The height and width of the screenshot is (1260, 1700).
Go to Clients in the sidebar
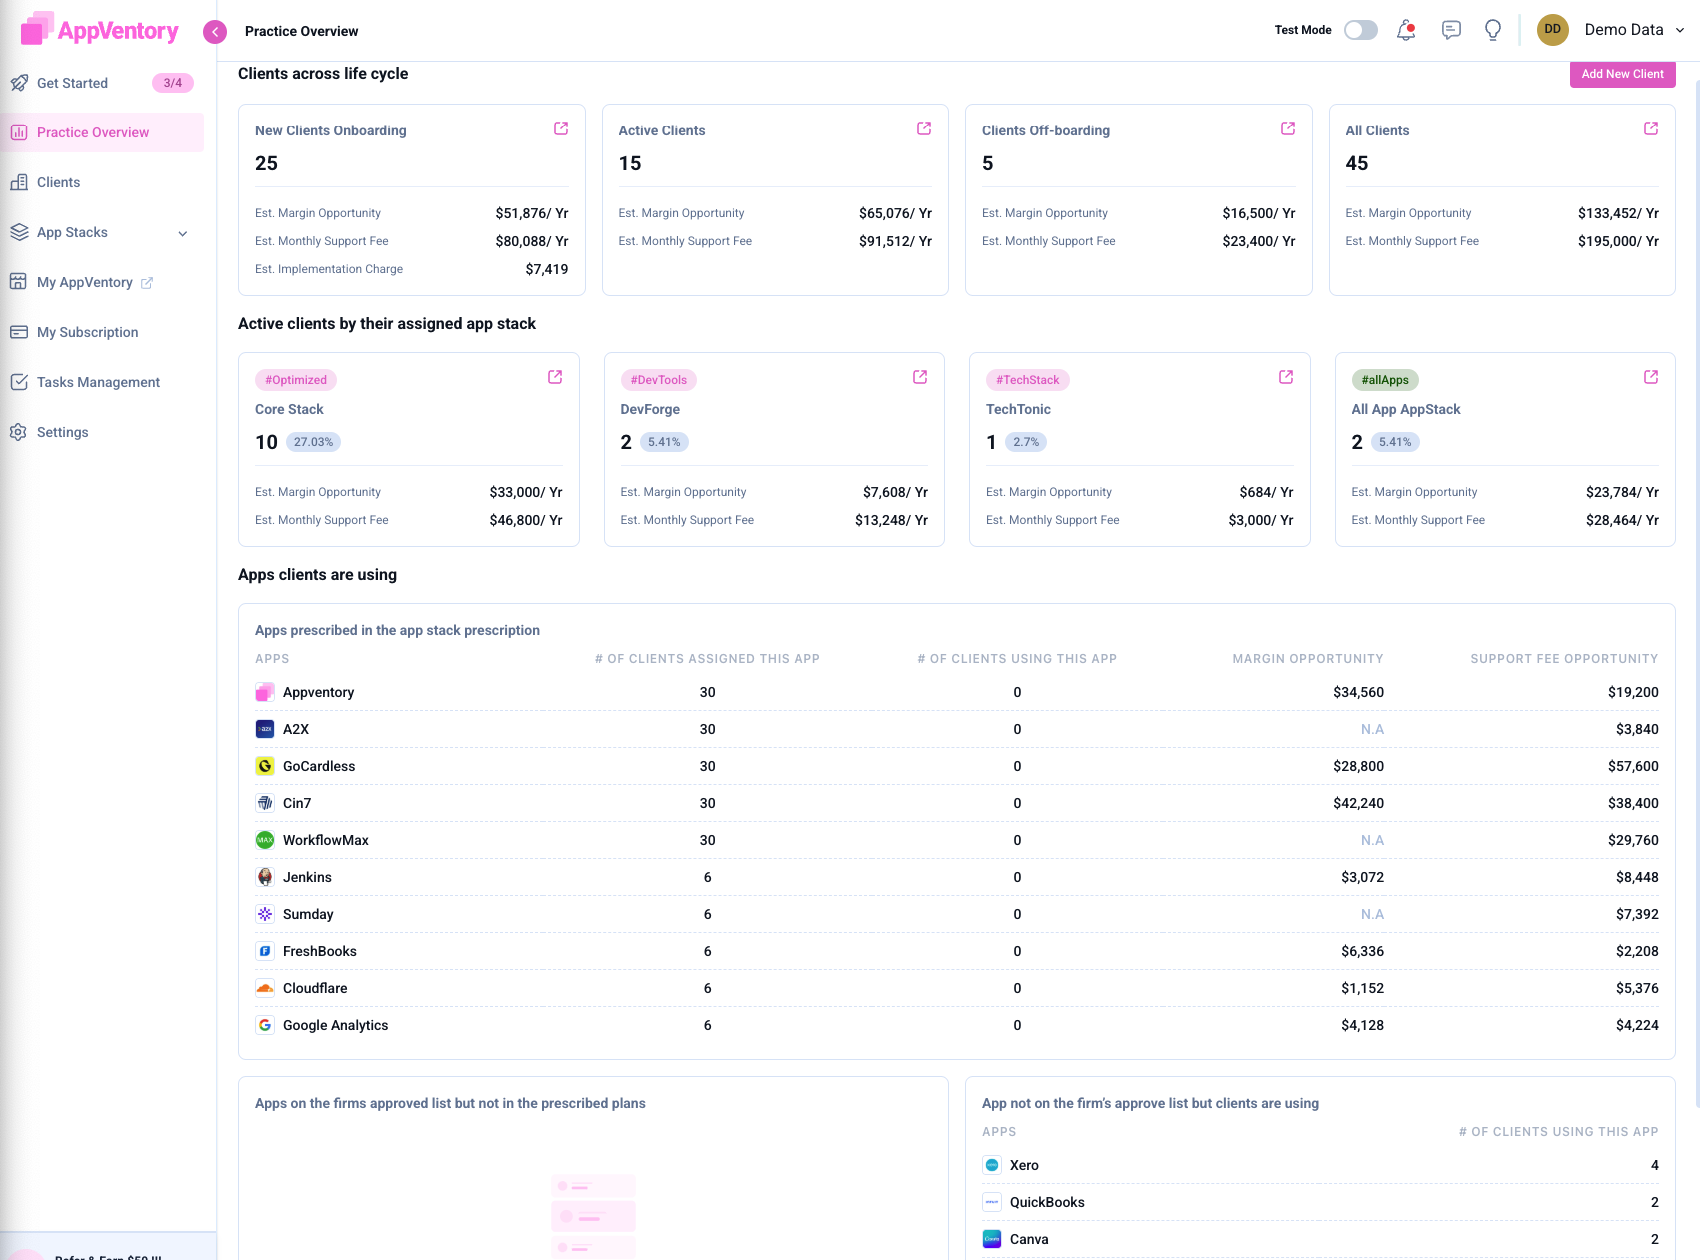point(102,182)
